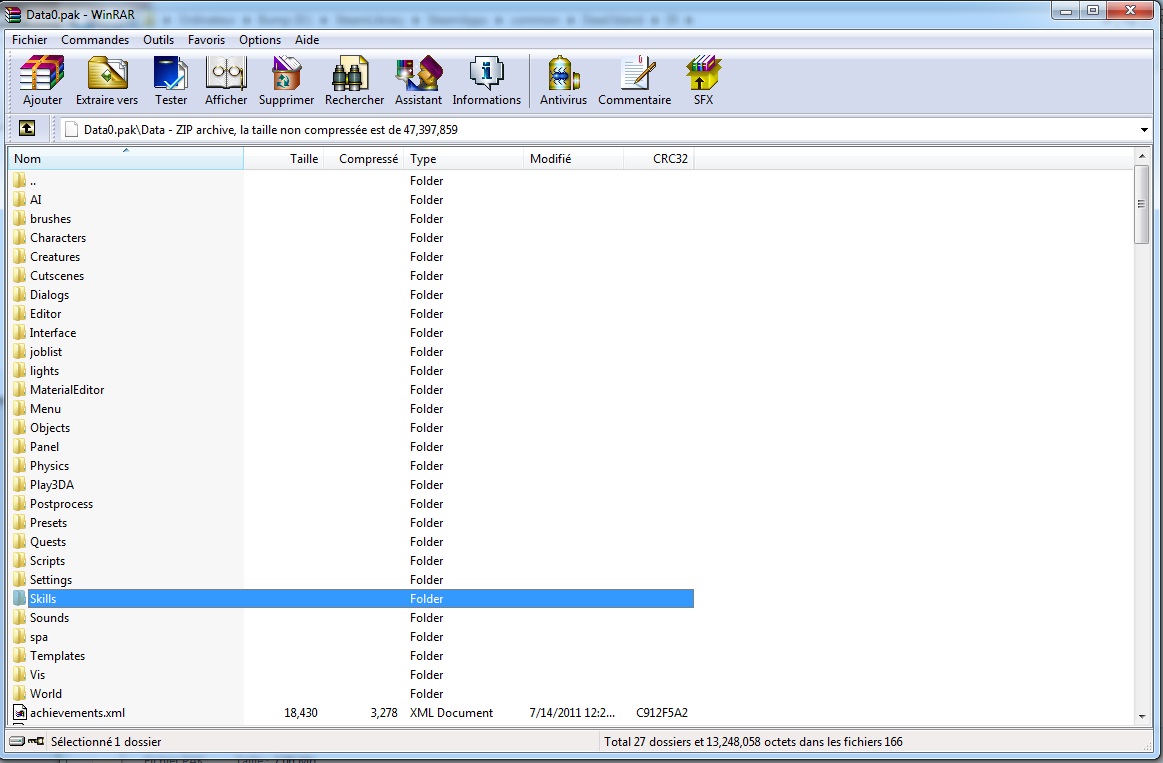Sort by the Nom column header
The height and width of the screenshot is (763, 1163).
click(126, 159)
